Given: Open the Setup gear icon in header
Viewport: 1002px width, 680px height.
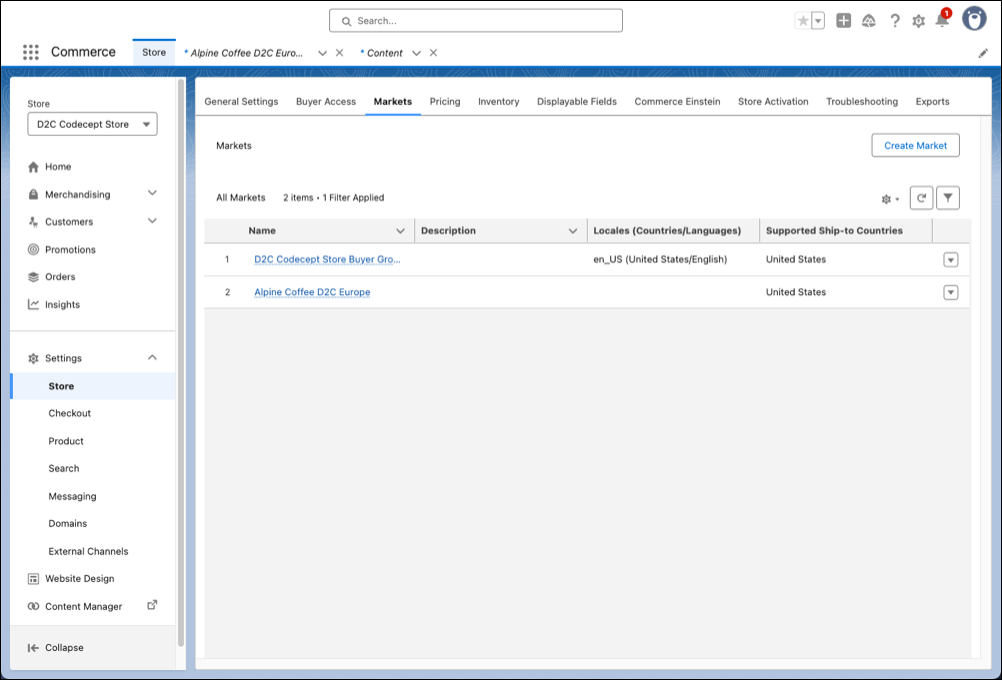Looking at the screenshot, I should (x=918, y=21).
